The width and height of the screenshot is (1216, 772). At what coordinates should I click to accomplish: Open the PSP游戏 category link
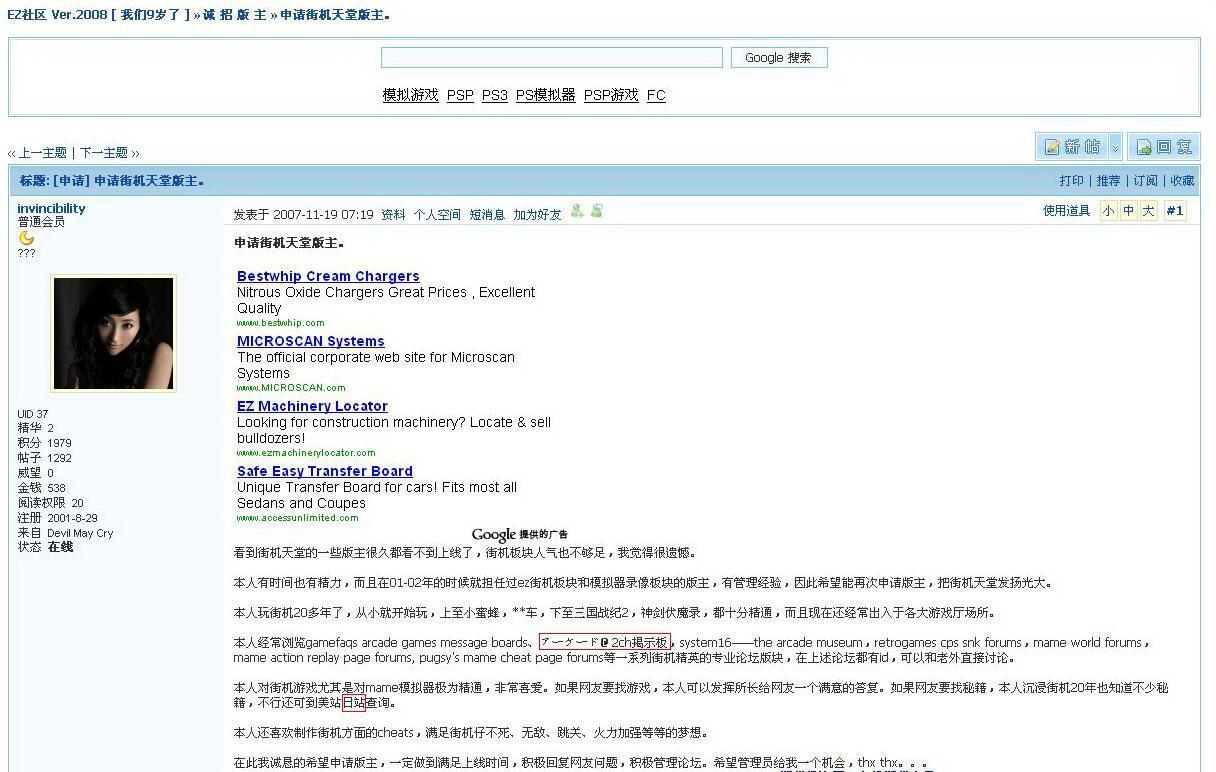pyautogui.click(x=610, y=95)
